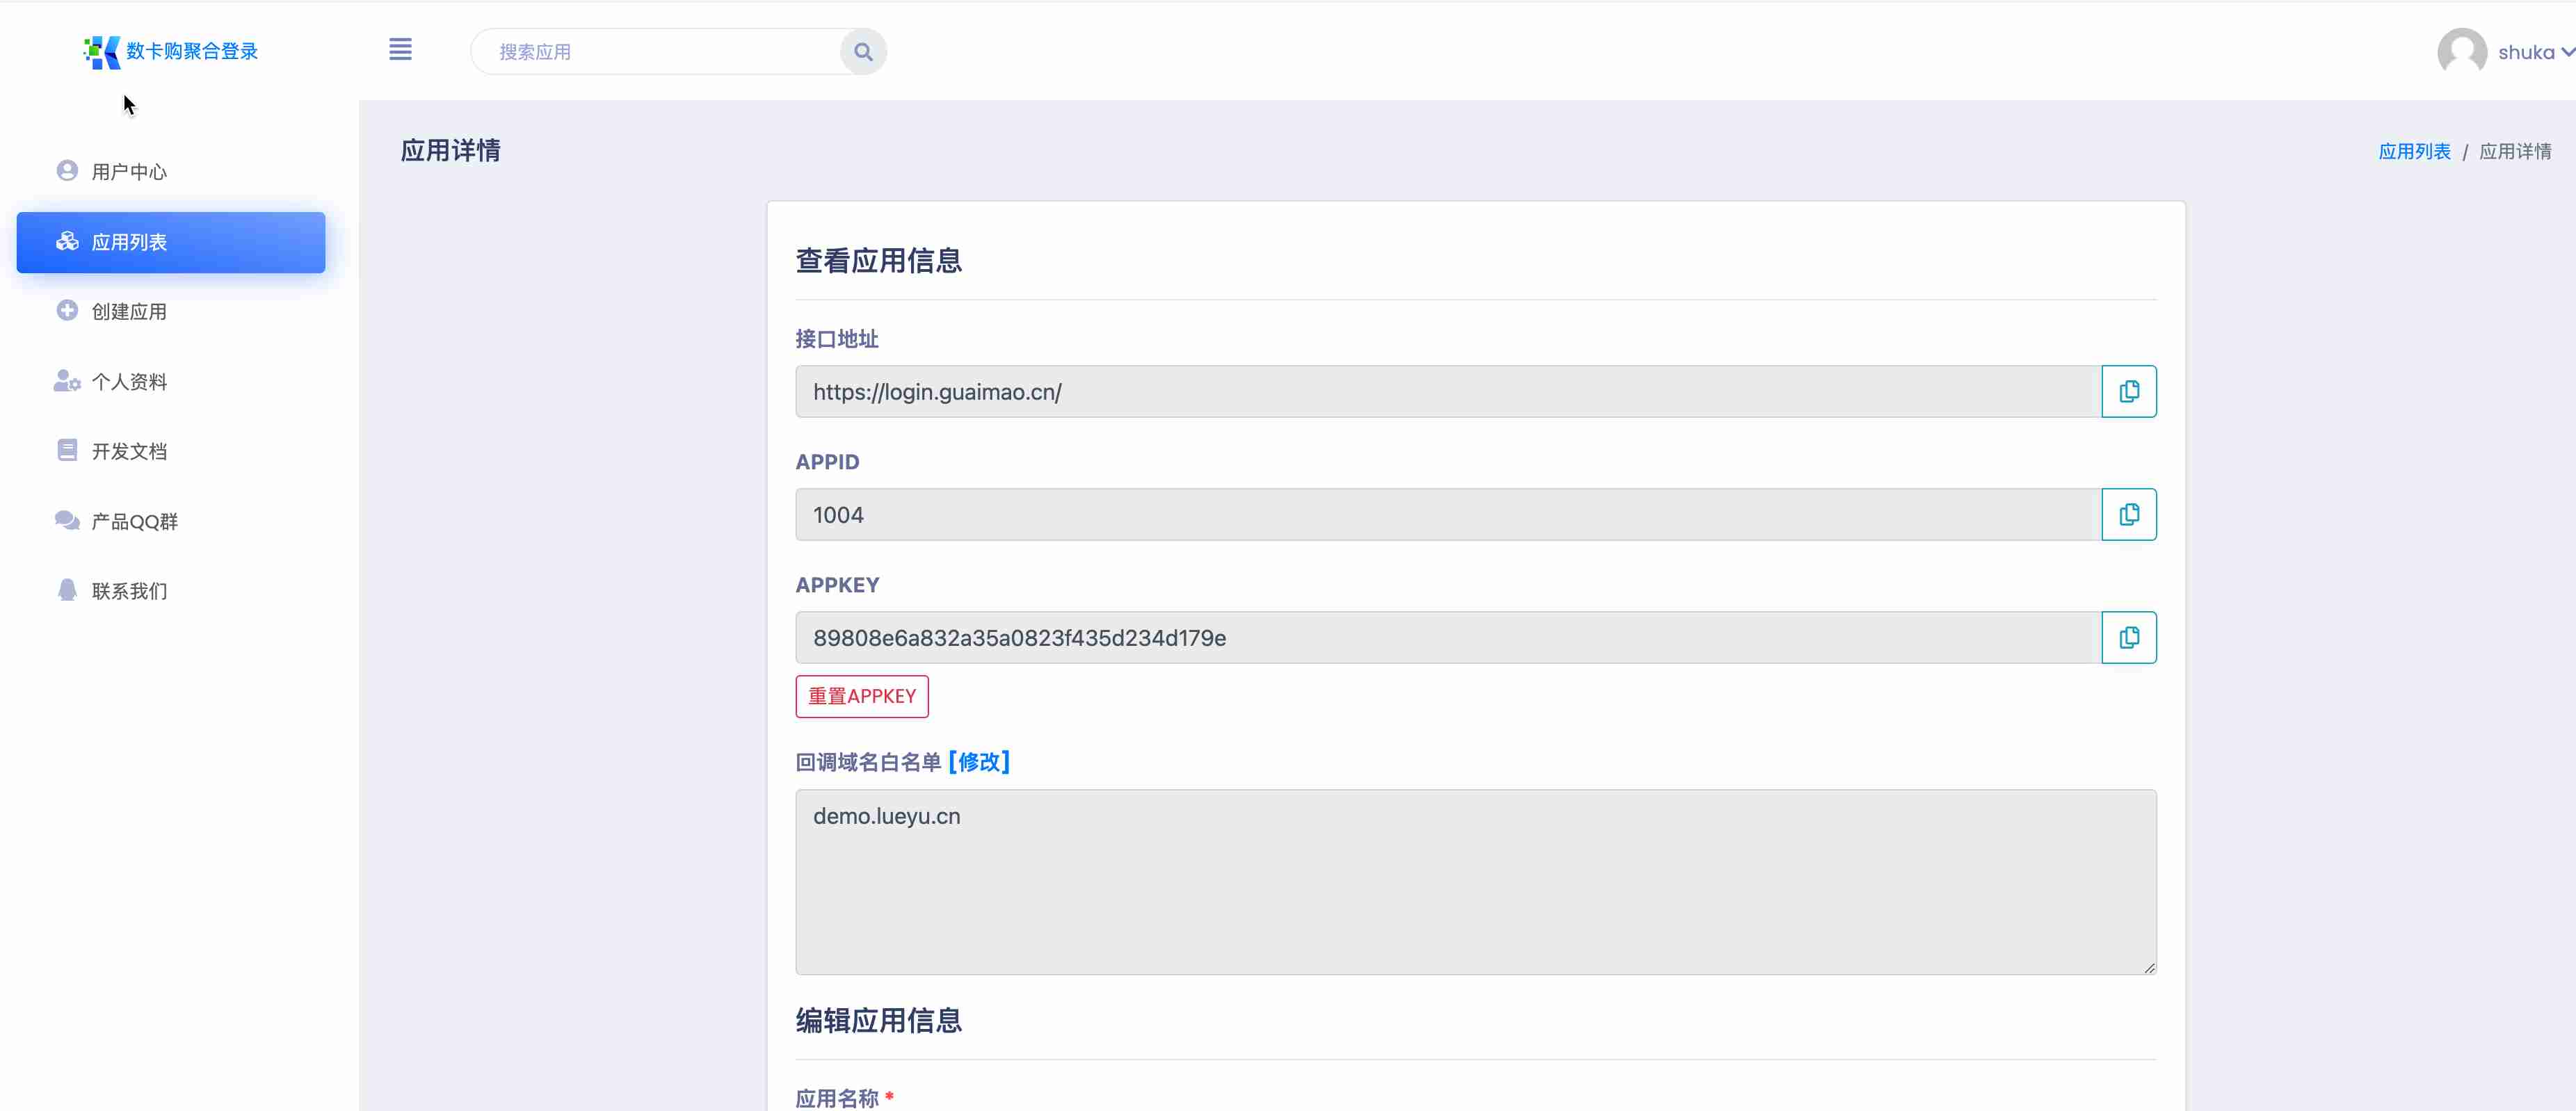Open 开发文档 from the sidebar

[x=129, y=452]
